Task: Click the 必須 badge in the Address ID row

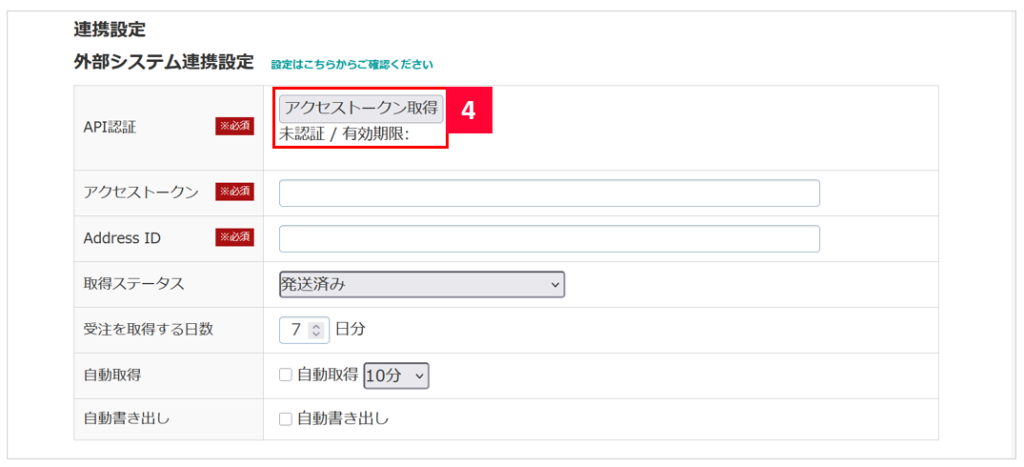Action: click(x=234, y=238)
